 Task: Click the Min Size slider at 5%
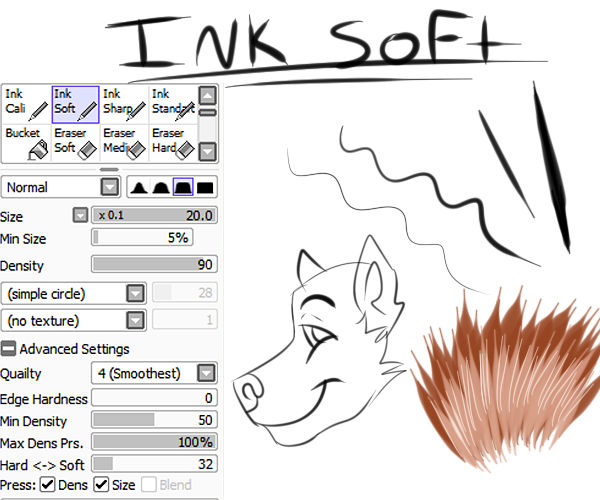pos(142,238)
